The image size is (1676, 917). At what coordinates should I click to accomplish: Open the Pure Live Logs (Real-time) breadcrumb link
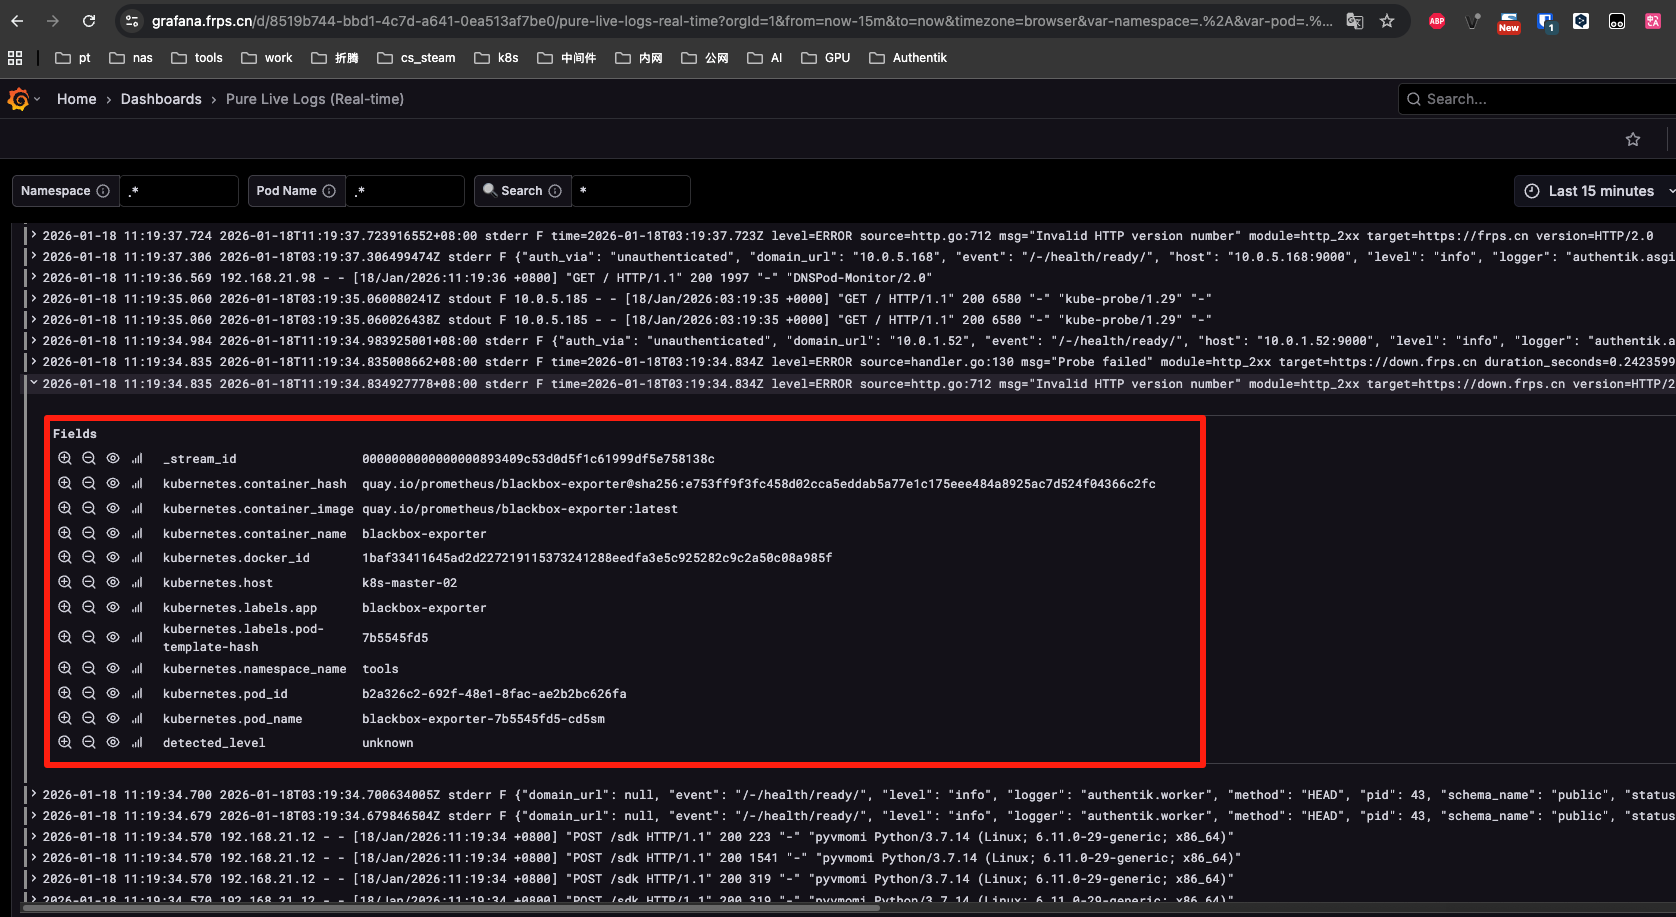(x=315, y=99)
